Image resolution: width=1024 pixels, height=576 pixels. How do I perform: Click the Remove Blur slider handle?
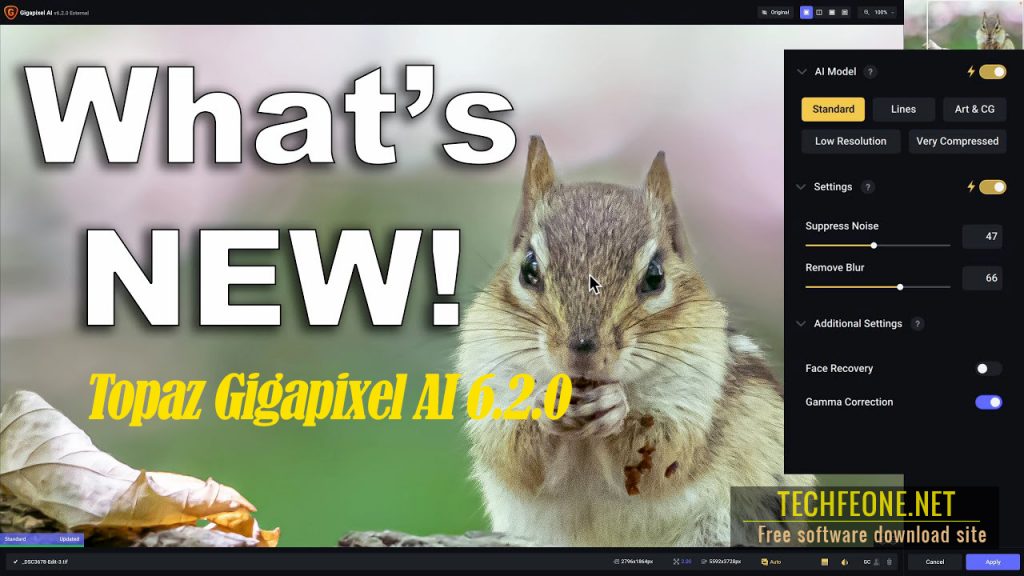pyautogui.click(x=900, y=287)
